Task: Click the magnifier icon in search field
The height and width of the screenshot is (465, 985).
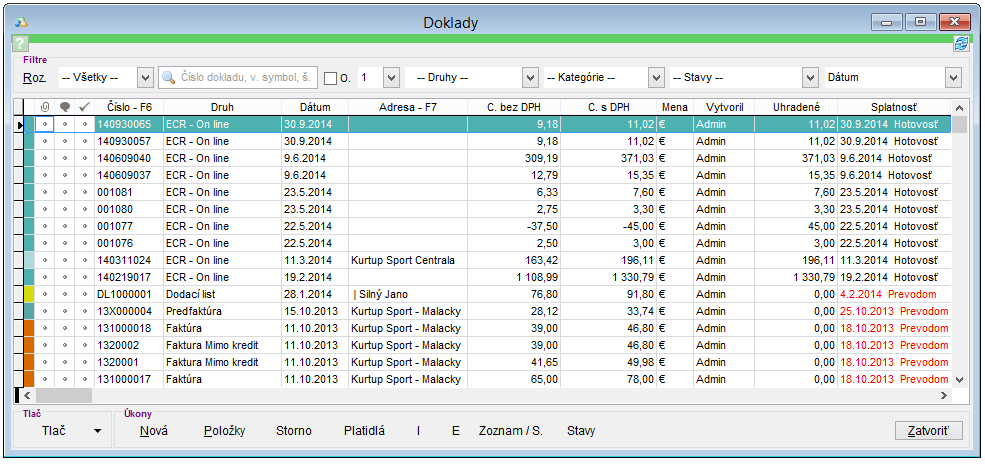Action: (x=170, y=77)
